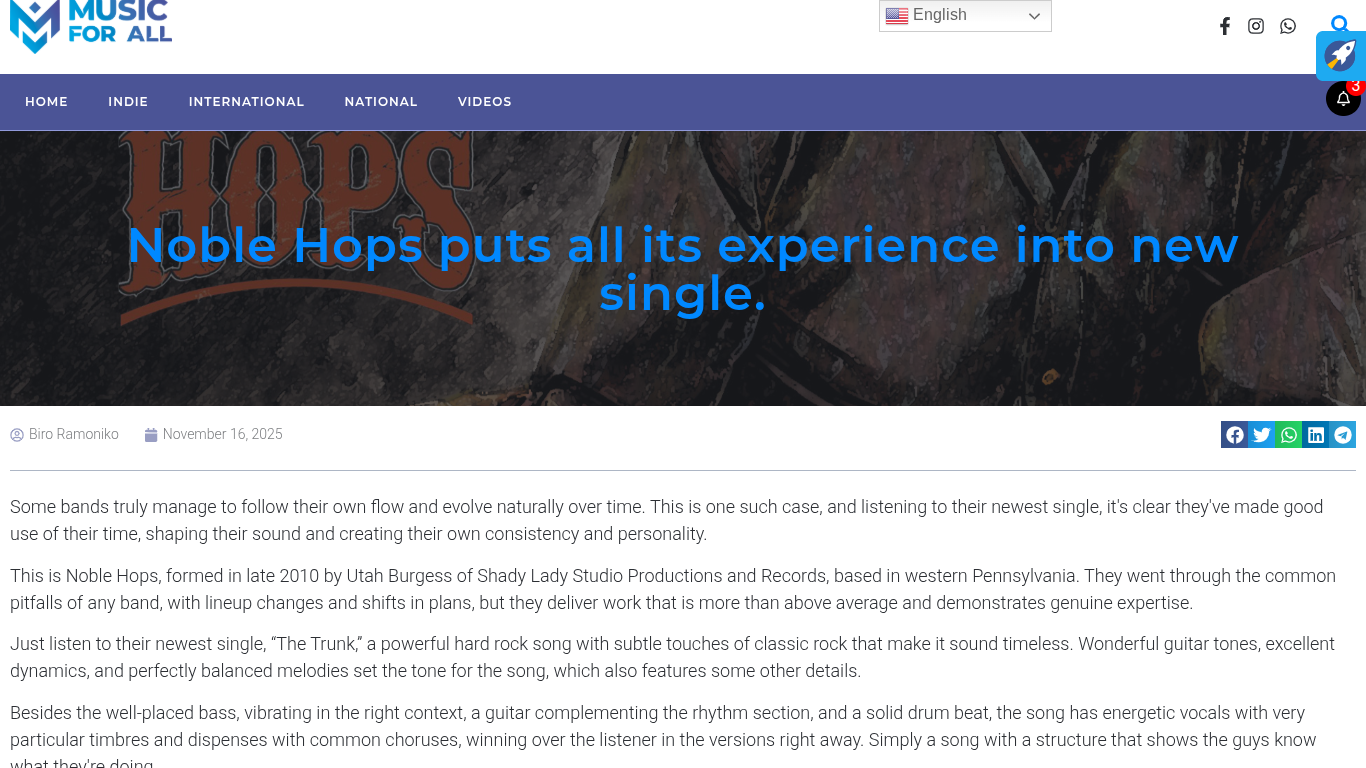Open the Instagram icon in header
This screenshot has width=1366, height=768.
point(1256,26)
